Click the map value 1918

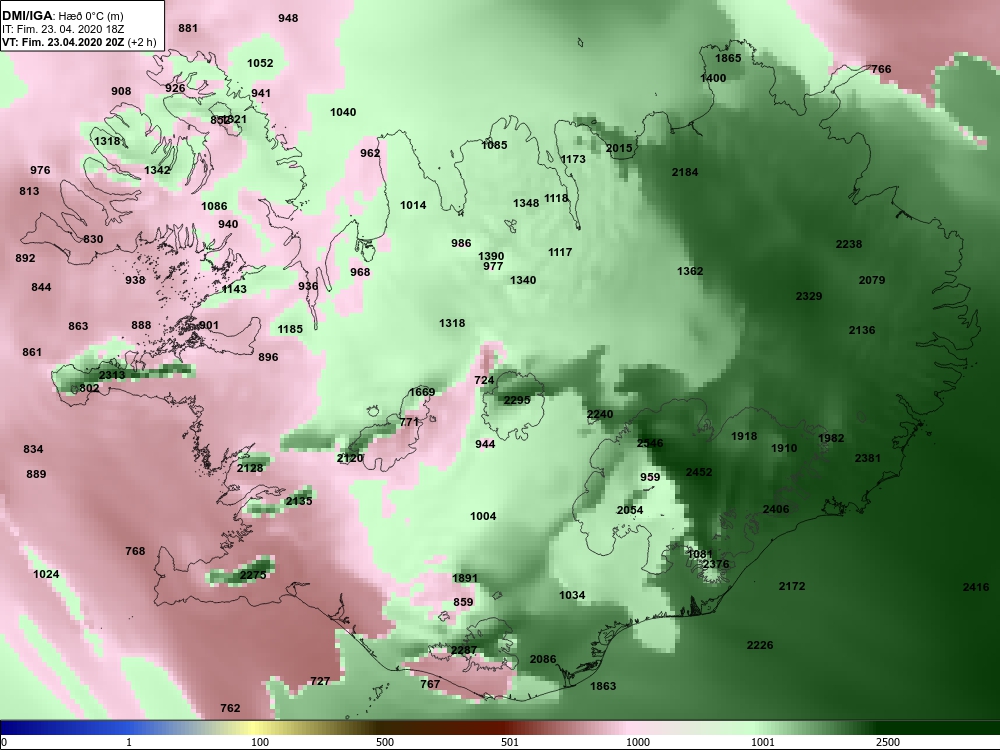click(x=744, y=437)
